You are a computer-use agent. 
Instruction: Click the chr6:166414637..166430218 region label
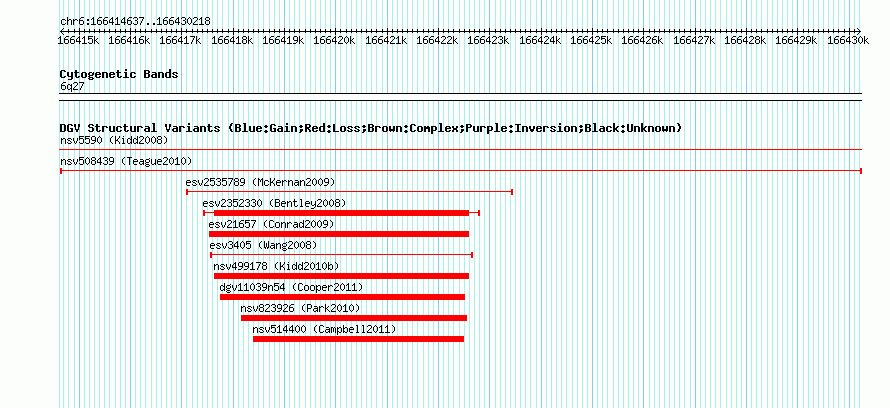[135, 22]
